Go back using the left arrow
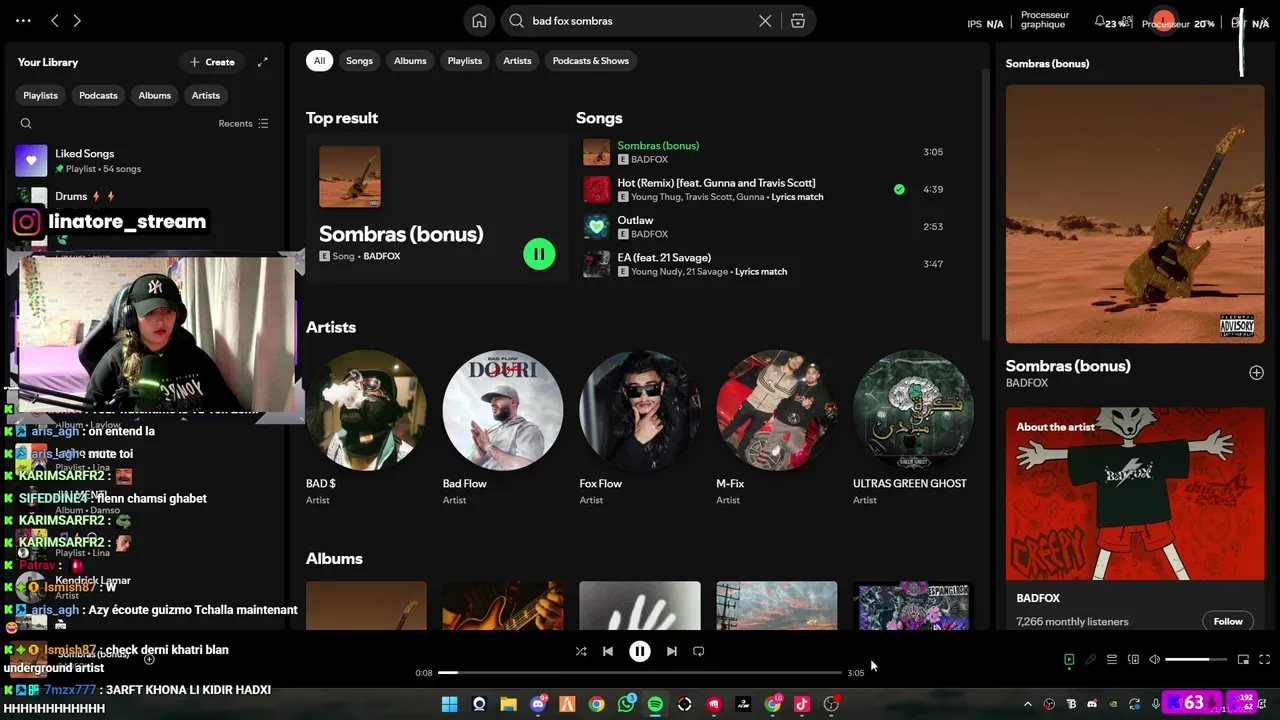 tap(55, 21)
